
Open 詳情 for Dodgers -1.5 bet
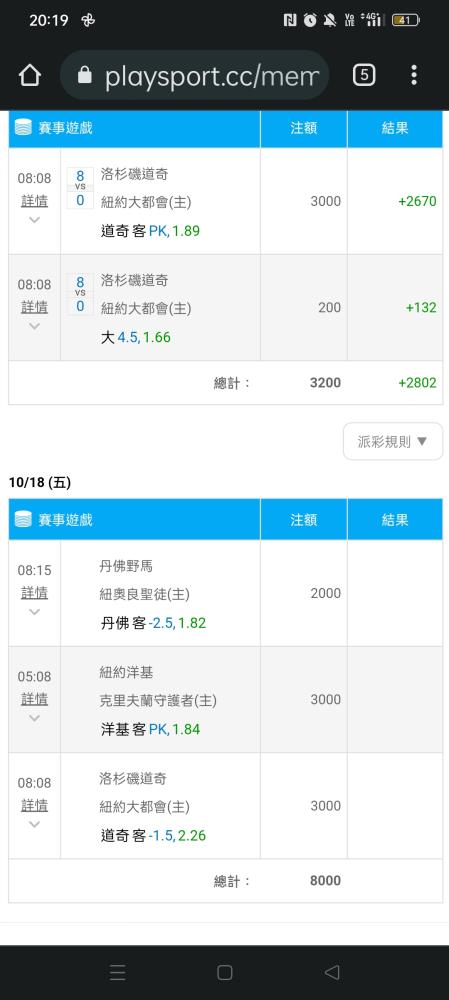pos(34,805)
